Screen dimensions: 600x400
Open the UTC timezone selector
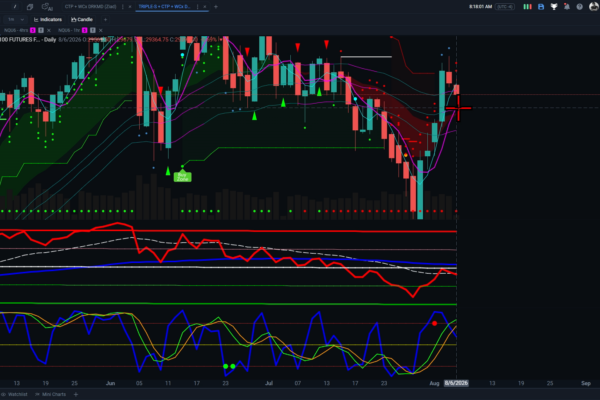[x=505, y=7]
